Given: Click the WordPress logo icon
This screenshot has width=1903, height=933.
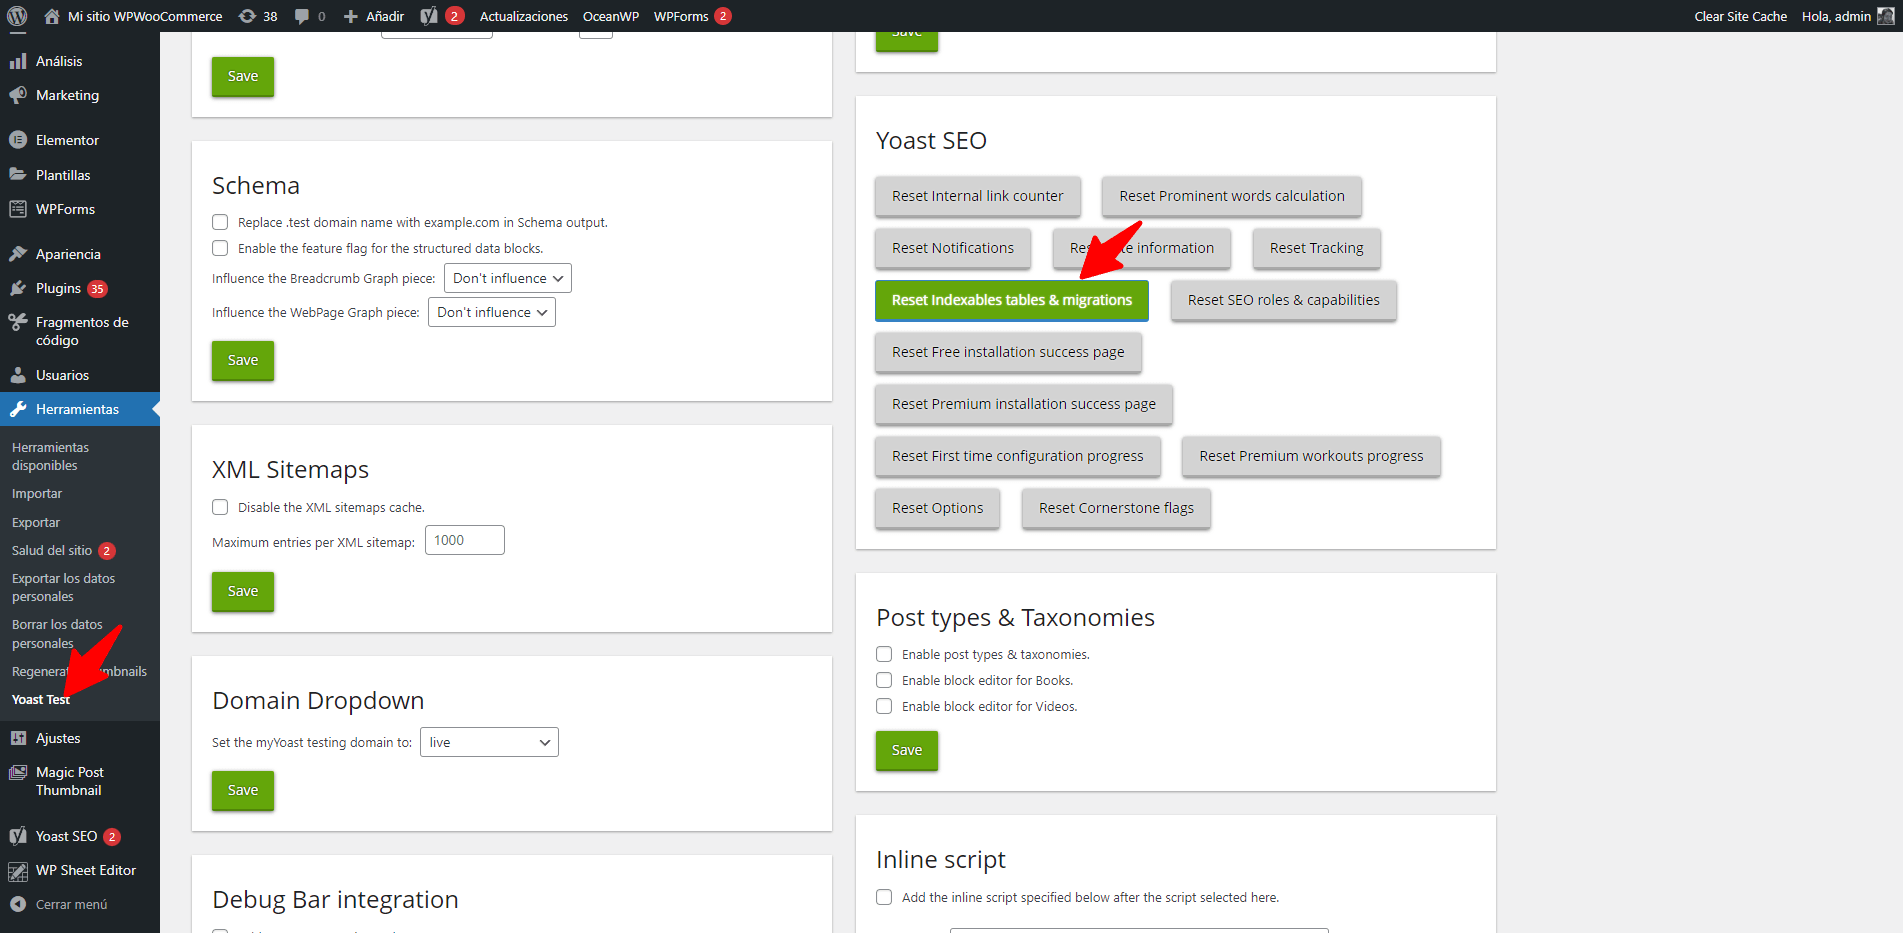Looking at the screenshot, I should (17, 16).
